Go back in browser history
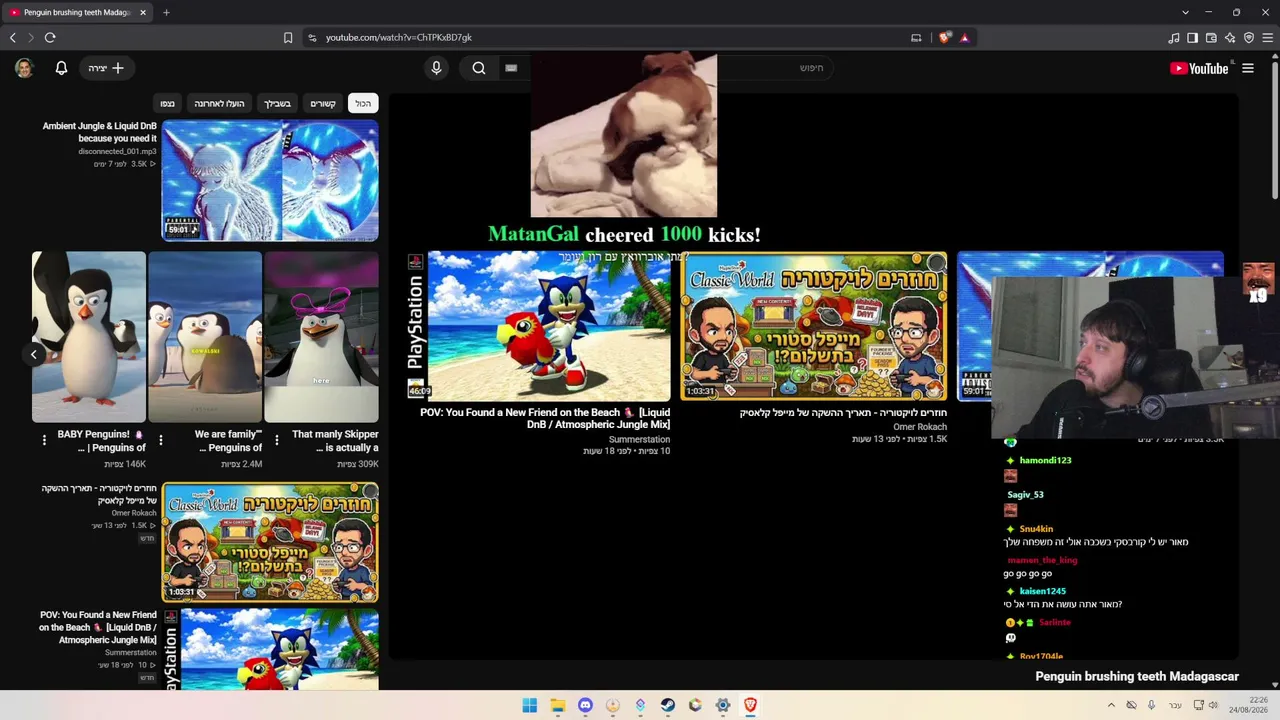 coord(13,38)
